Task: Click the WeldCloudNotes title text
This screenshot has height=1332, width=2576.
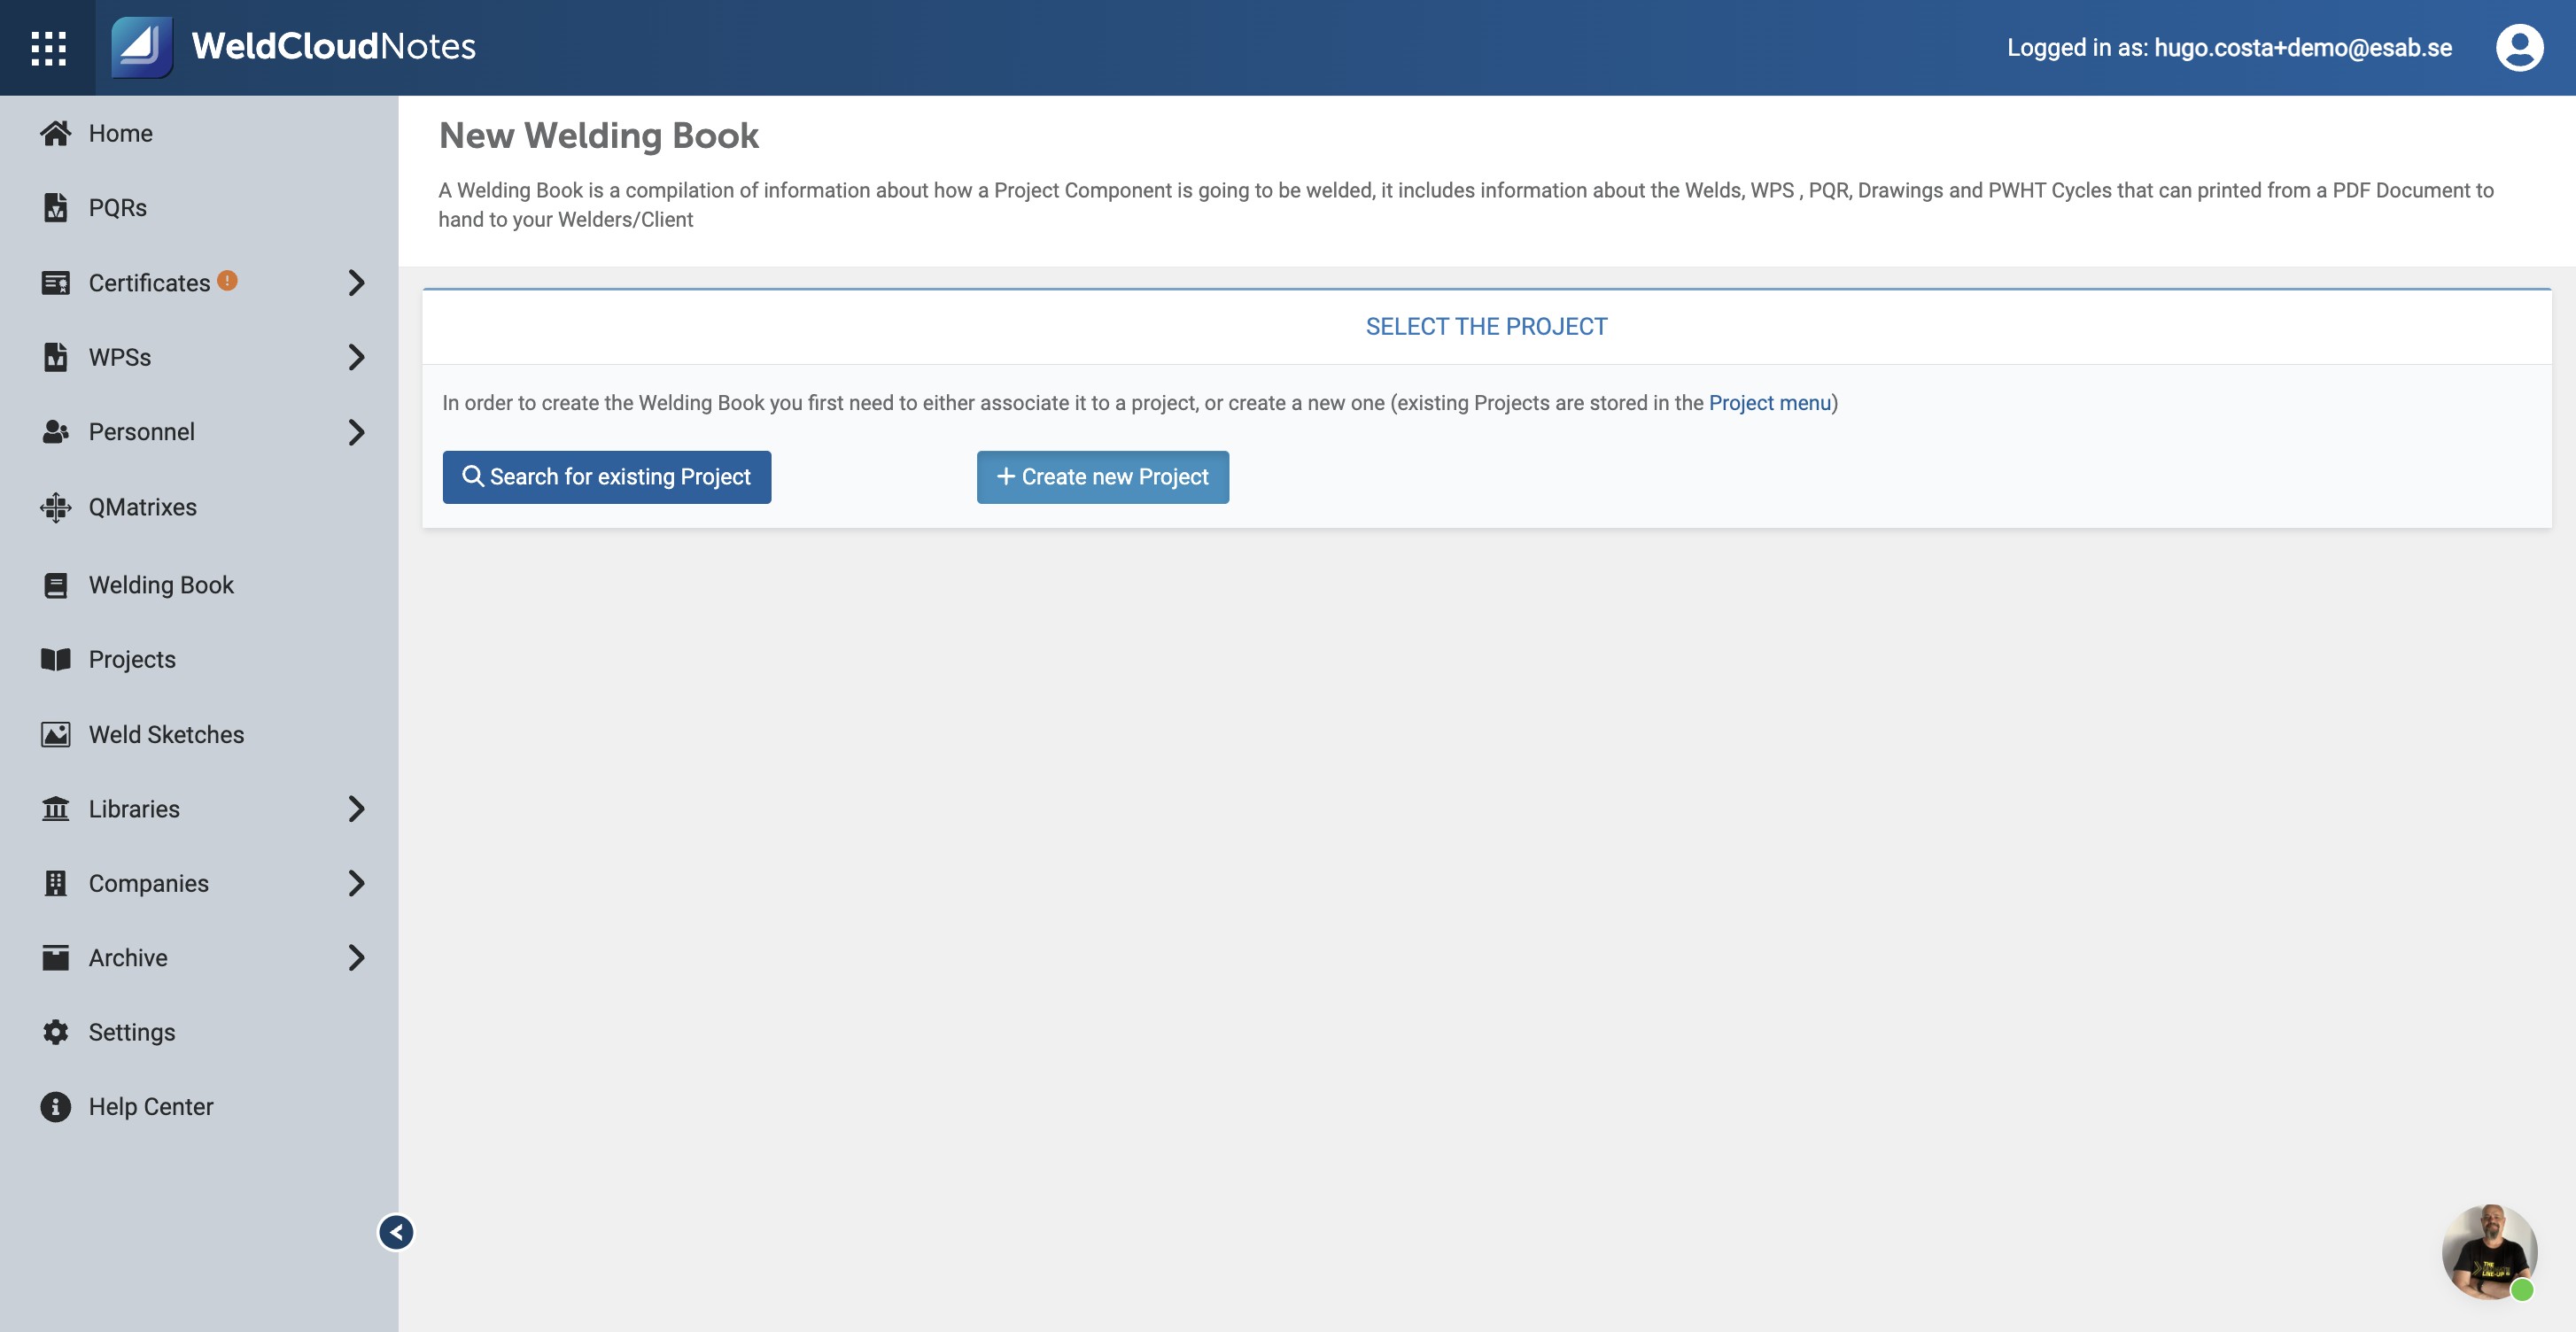Action: tap(333, 46)
